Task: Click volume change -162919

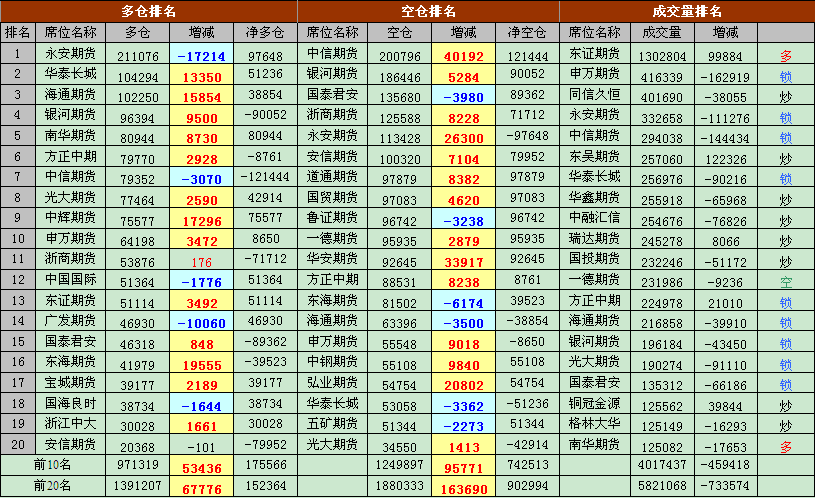Action: point(726,77)
